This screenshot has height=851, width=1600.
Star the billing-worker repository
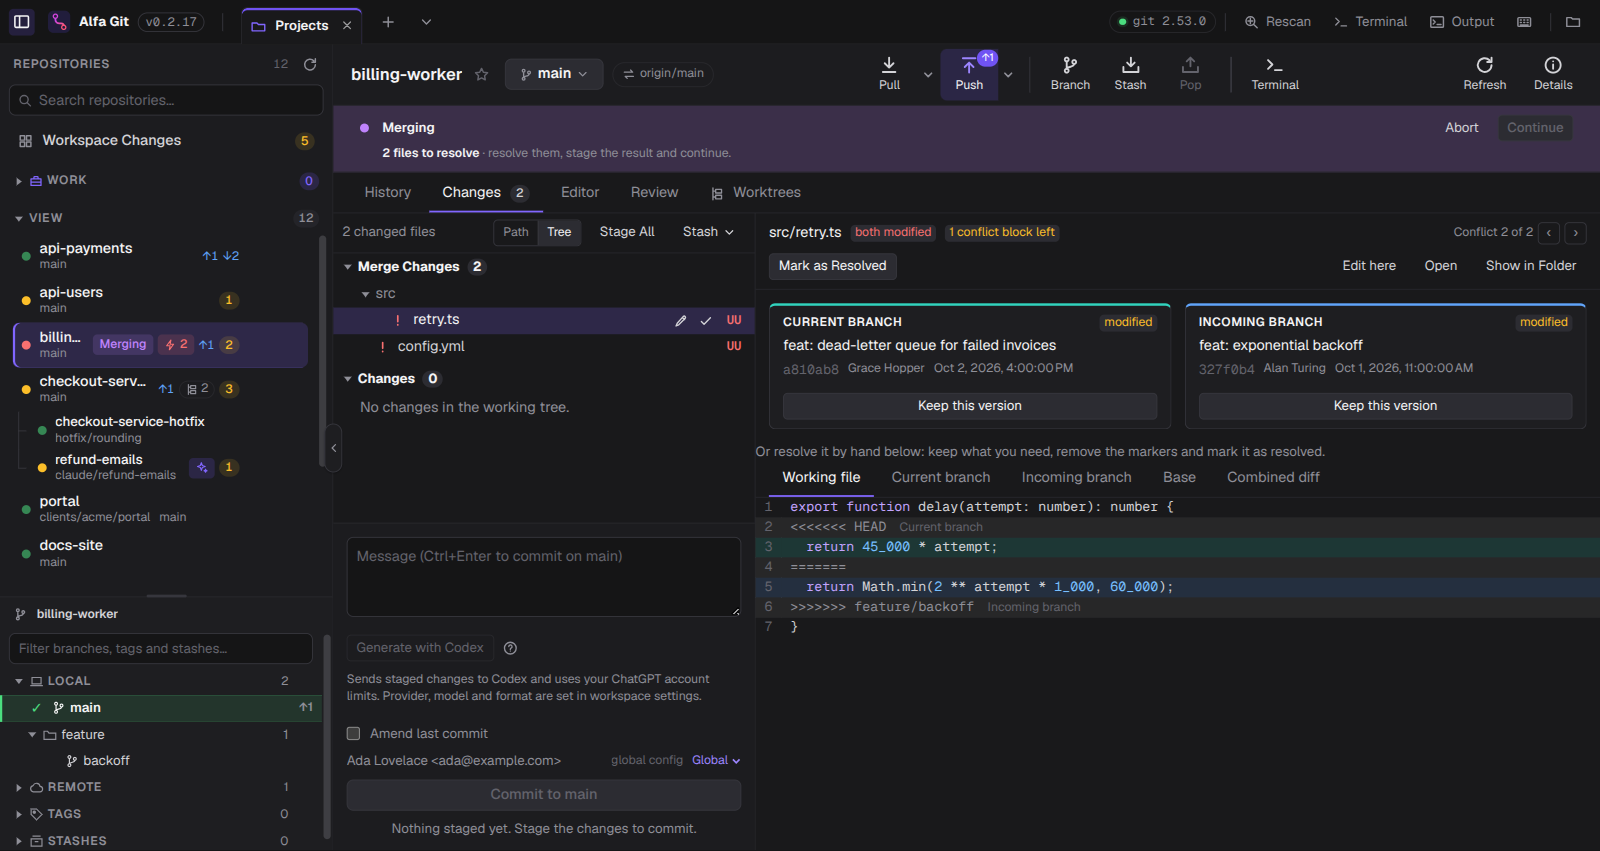(x=481, y=74)
